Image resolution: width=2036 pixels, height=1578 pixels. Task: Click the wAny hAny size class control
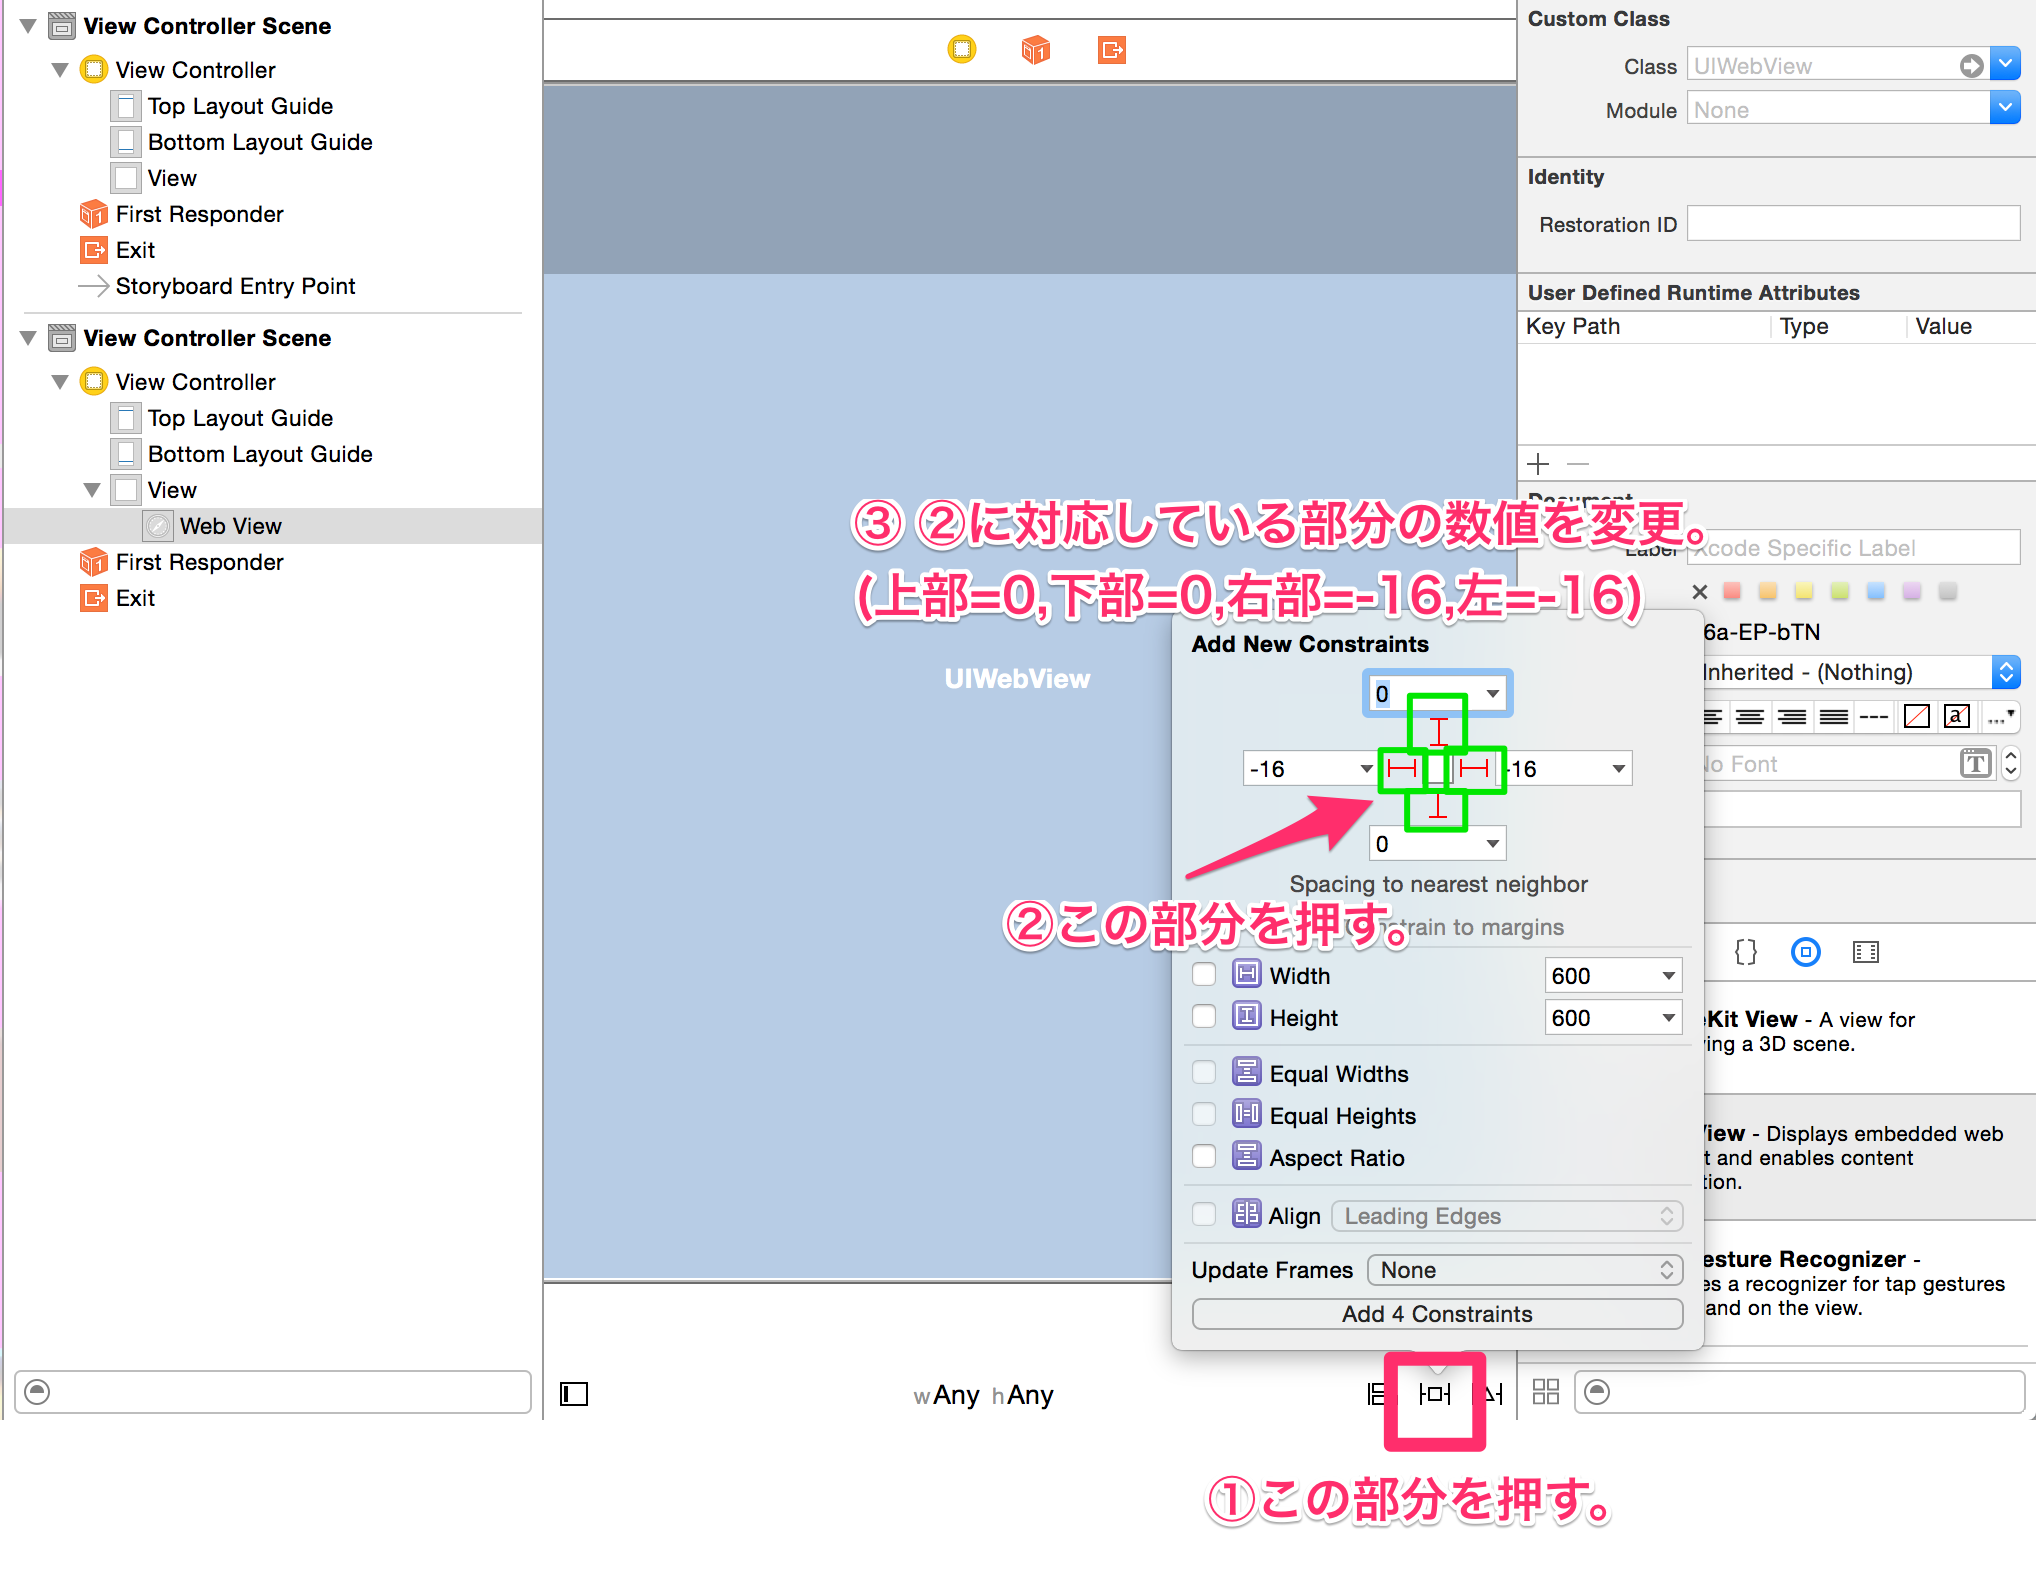(983, 1394)
